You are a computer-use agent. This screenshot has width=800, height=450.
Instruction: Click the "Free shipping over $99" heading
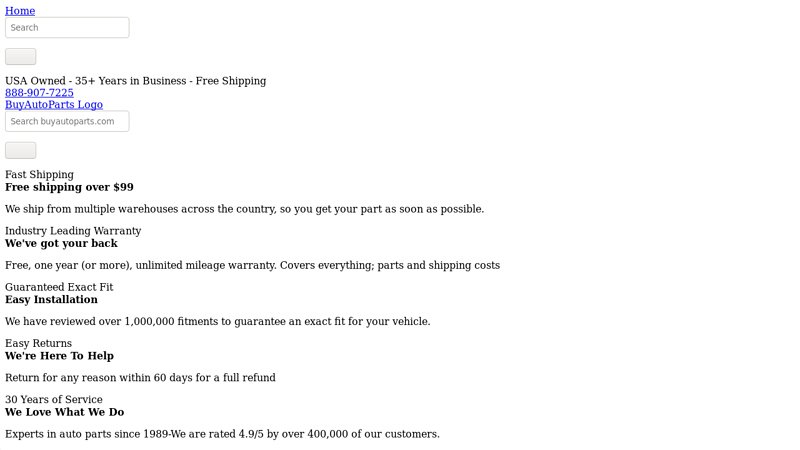[69, 187]
